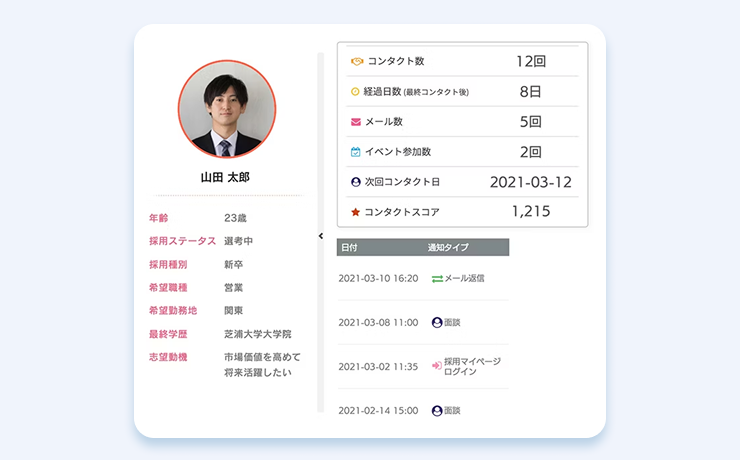Click the 8日 elapsed days value

[x=530, y=92]
